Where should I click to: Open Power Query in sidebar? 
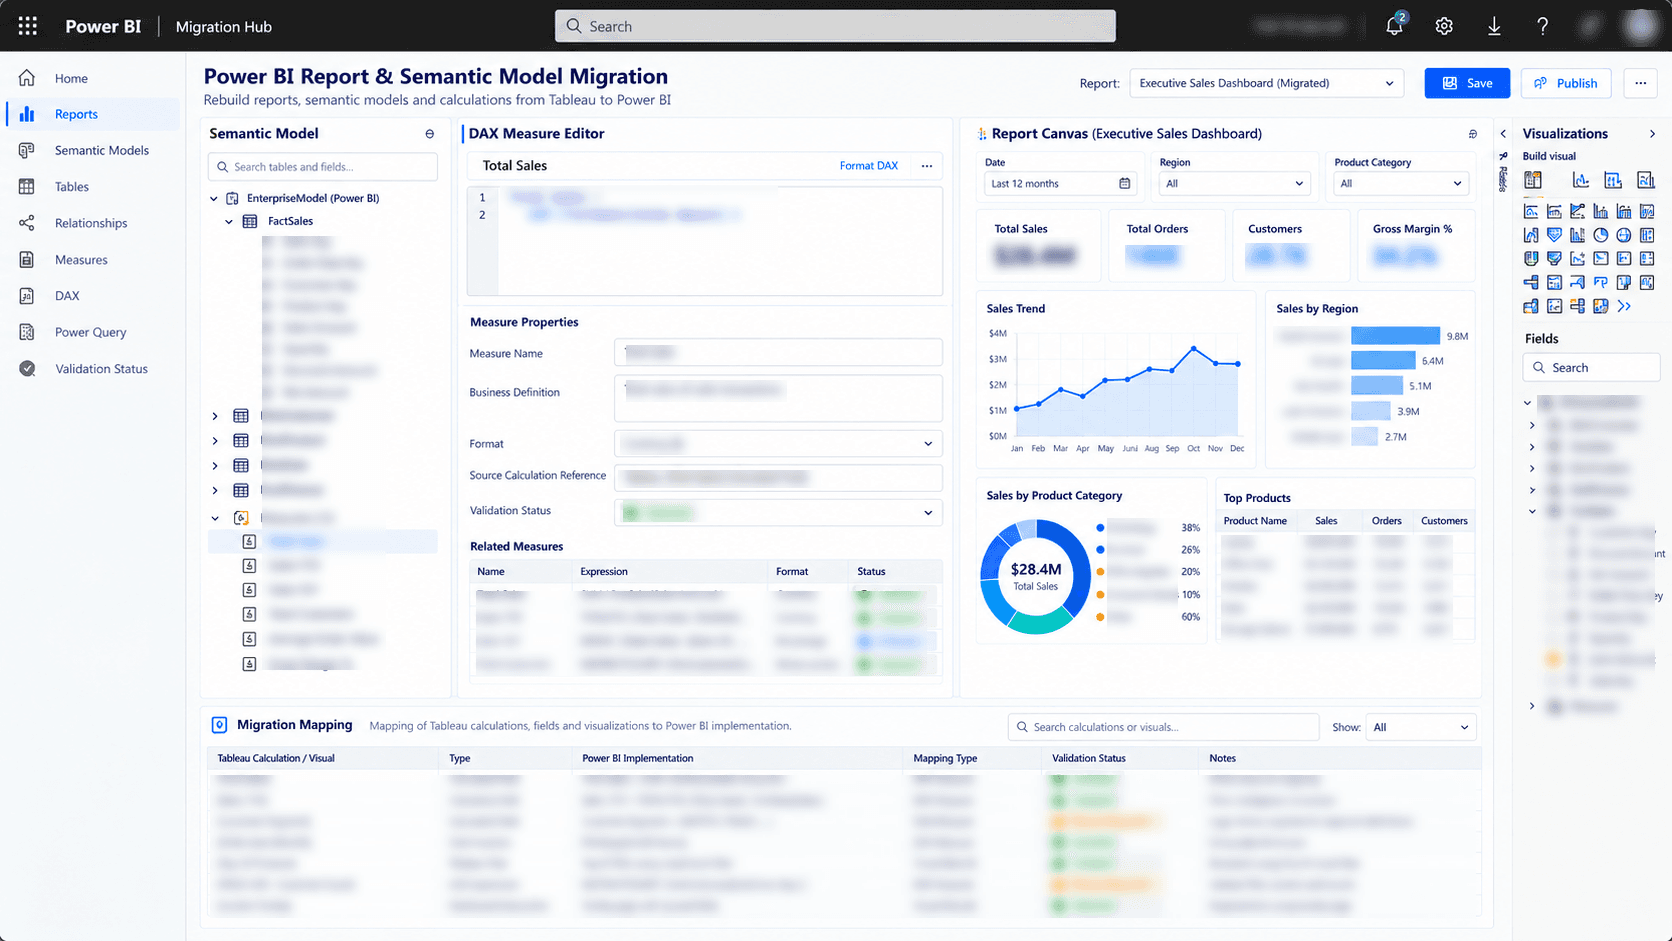pyautogui.click(x=92, y=332)
